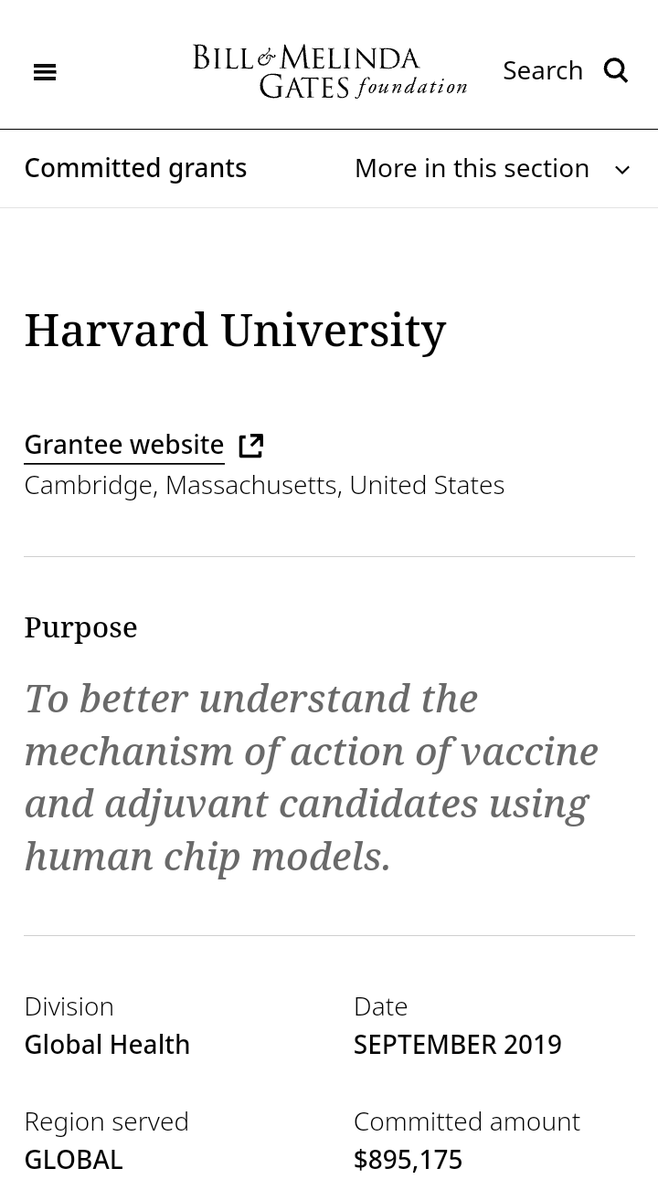Open the More in this section dropdown

click(472, 168)
